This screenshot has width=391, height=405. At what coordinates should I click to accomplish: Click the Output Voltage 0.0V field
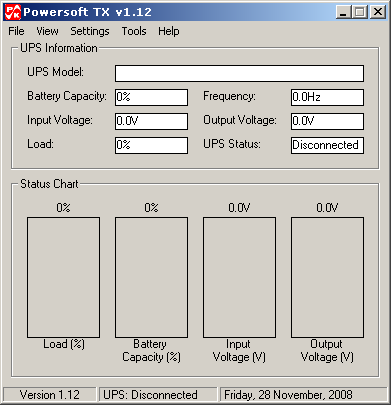[x=327, y=121]
